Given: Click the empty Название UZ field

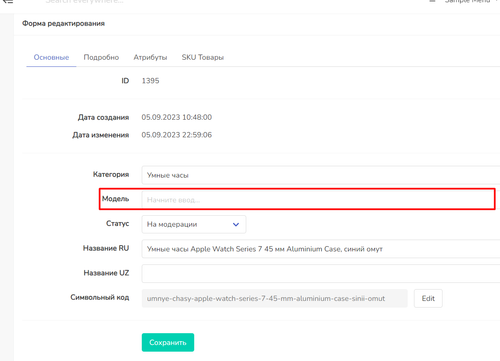Looking at the screenshot, I should pyautogui.click(x=321, y=273).
